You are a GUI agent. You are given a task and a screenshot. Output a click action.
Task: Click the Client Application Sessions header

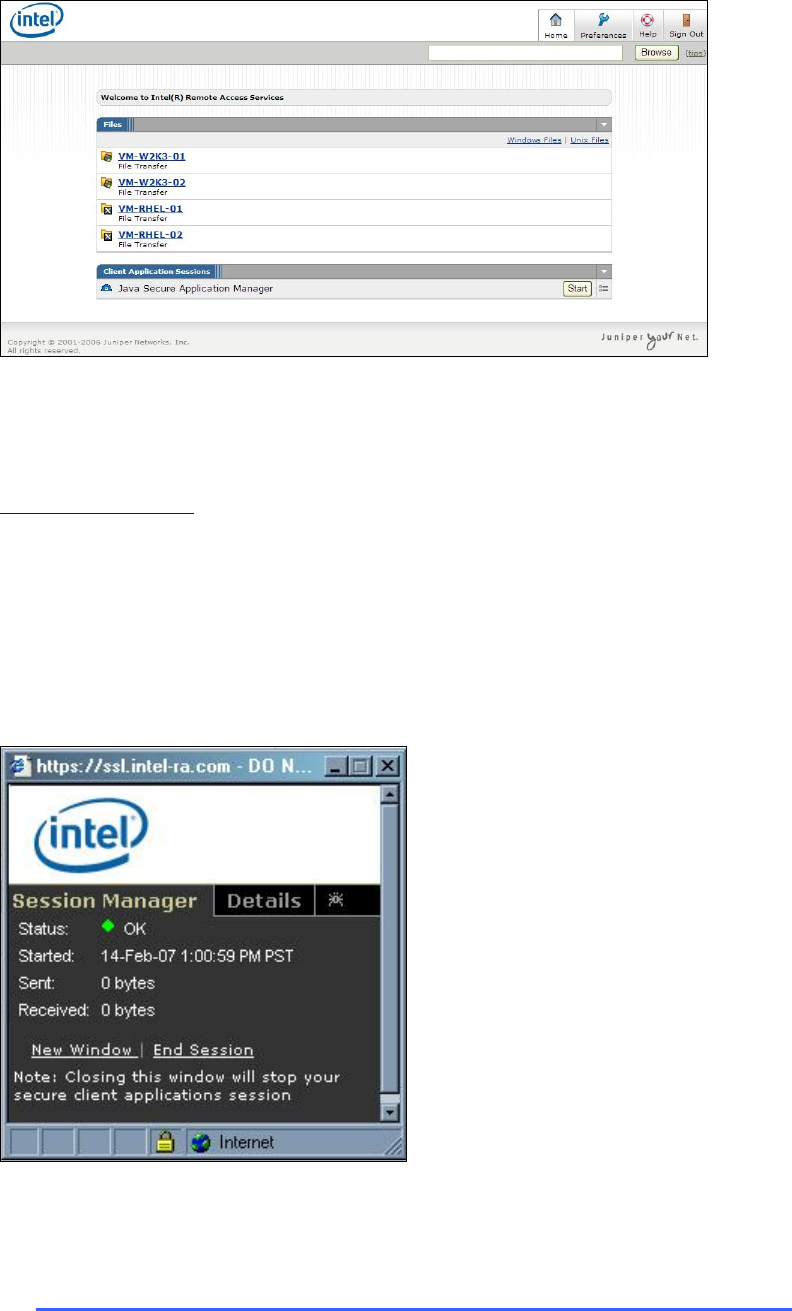(x=354, y=271)
